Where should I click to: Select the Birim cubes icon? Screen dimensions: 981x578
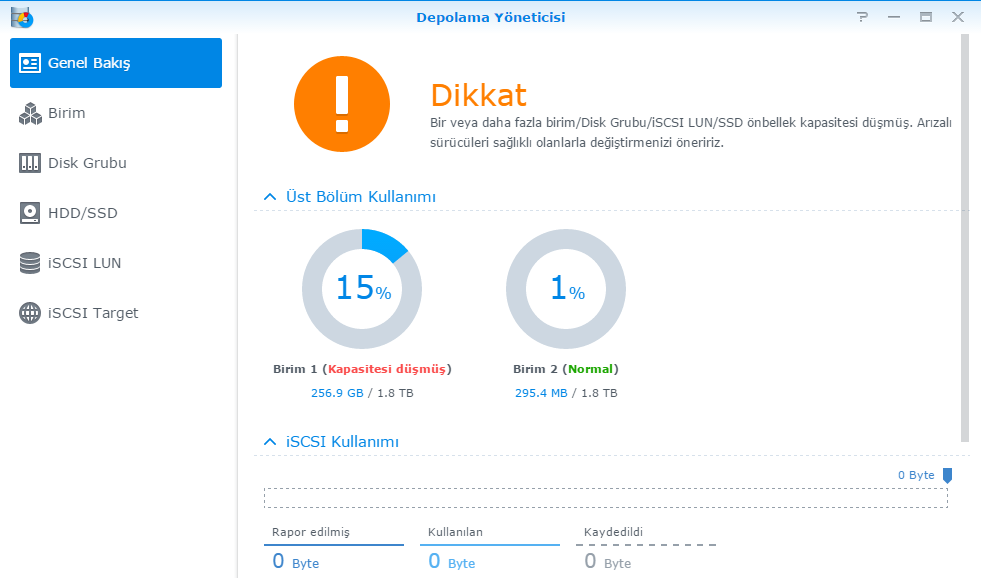pos(30,113)
